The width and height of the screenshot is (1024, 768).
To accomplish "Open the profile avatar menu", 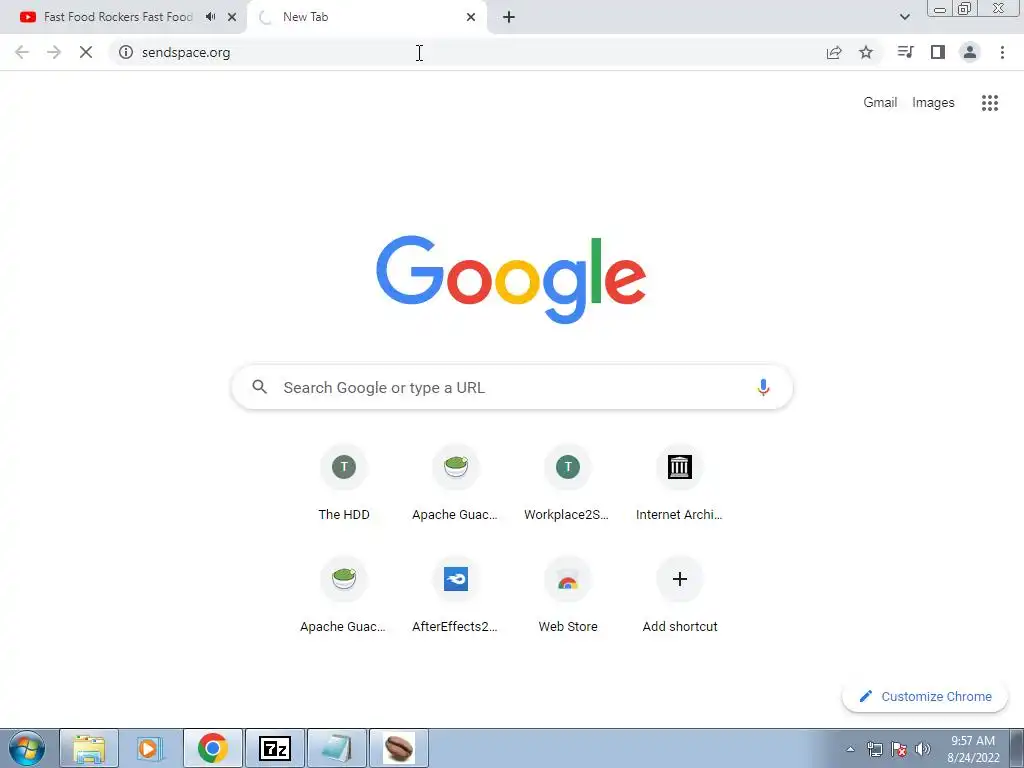I will coord(970,52).
